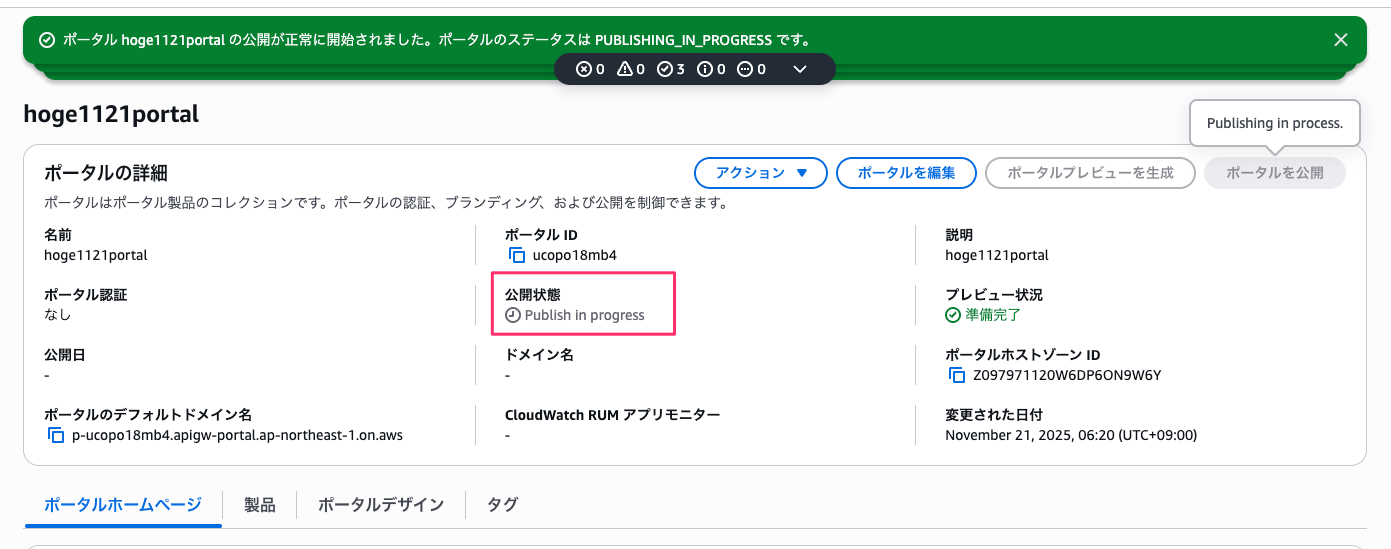Copy the portal default domain name
This screenshot has height=549, width=1391.
[56, 436]
